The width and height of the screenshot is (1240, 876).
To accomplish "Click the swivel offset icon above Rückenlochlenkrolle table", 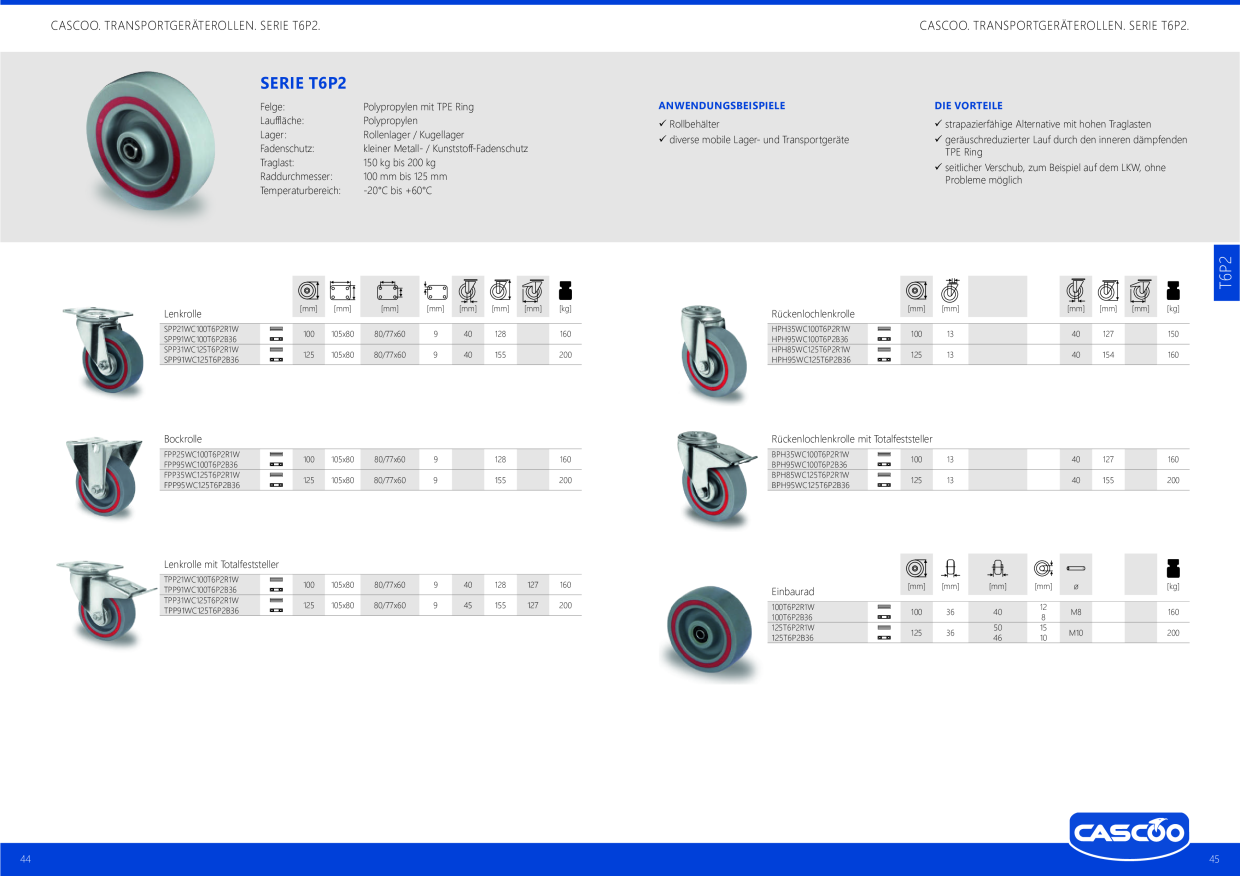I will point(1076,291).
